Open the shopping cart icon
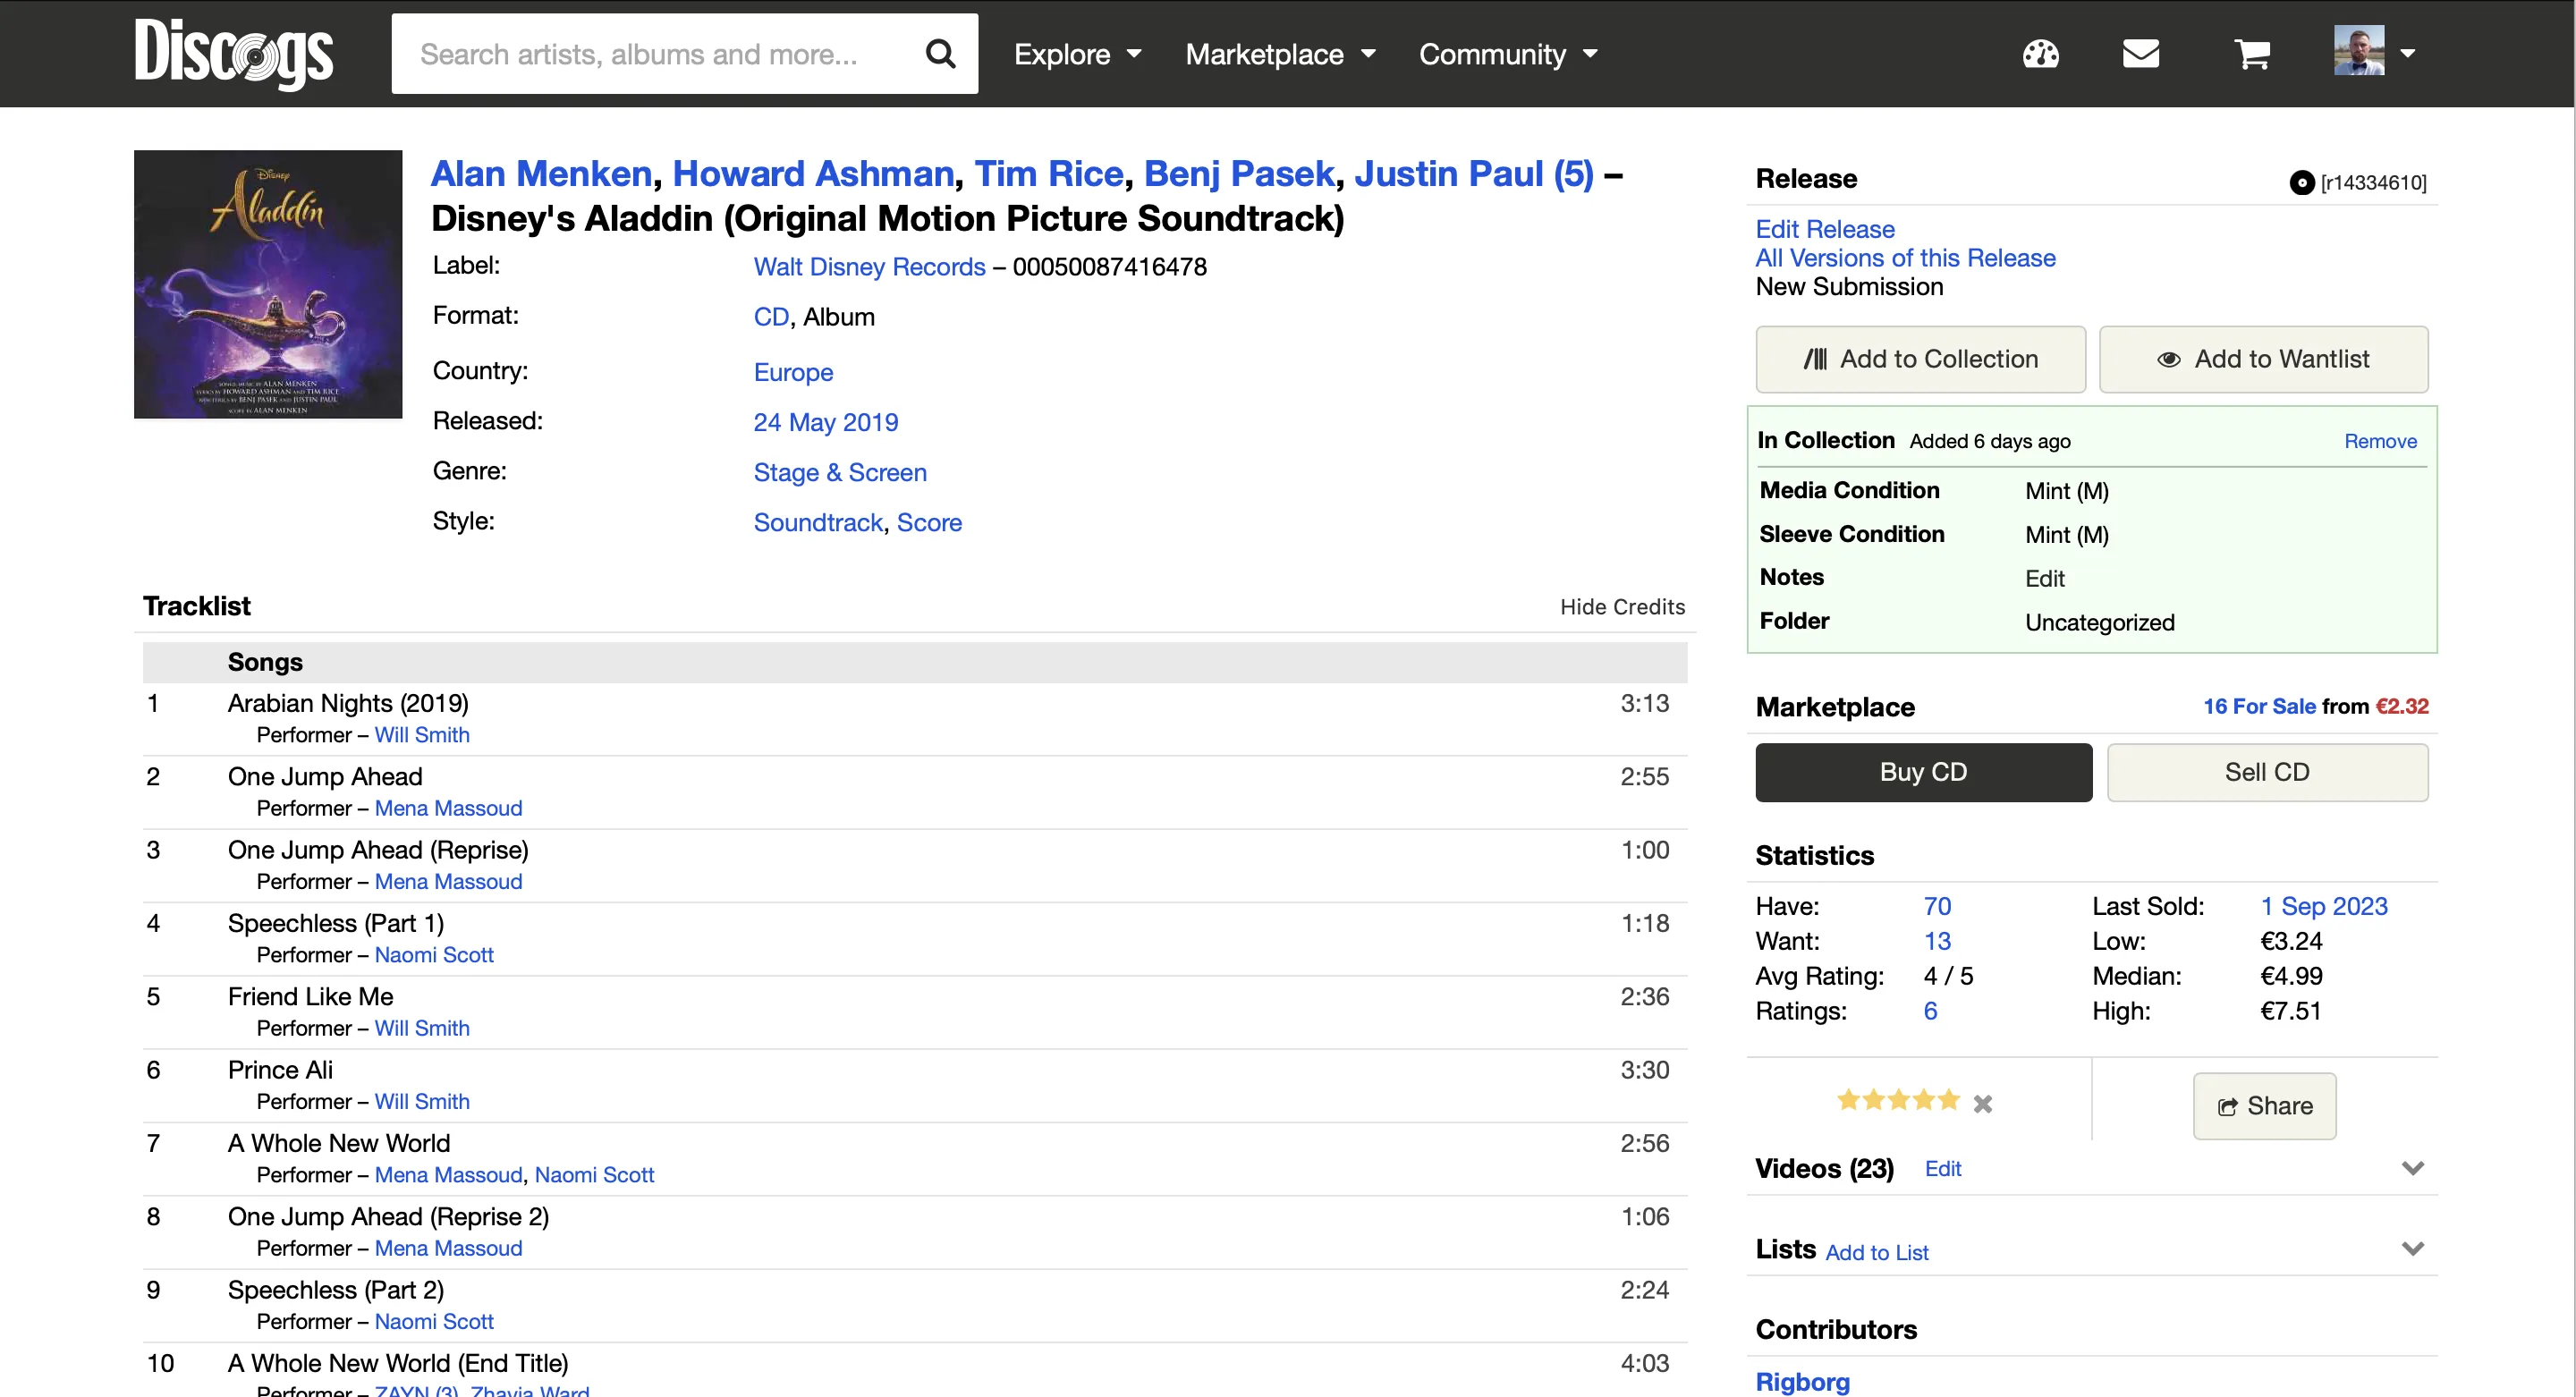This screenshot has width=2576, height=1397. [2253, 55]
